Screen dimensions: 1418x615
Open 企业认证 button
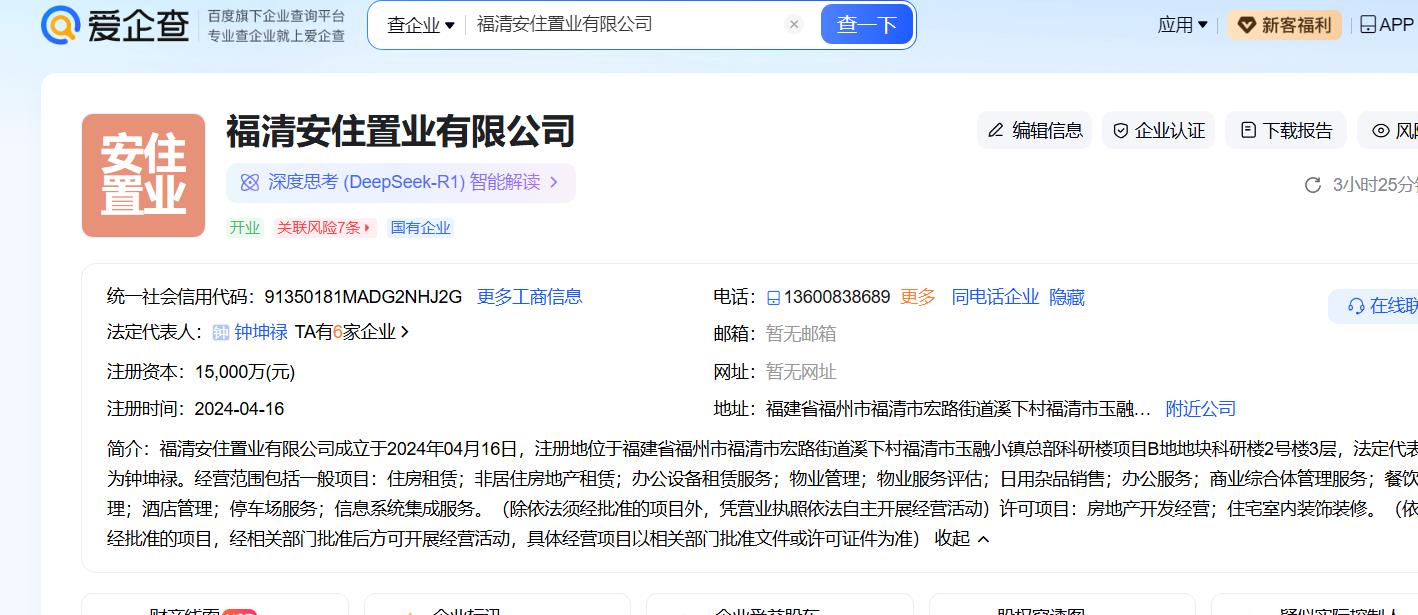point(1159,131)
